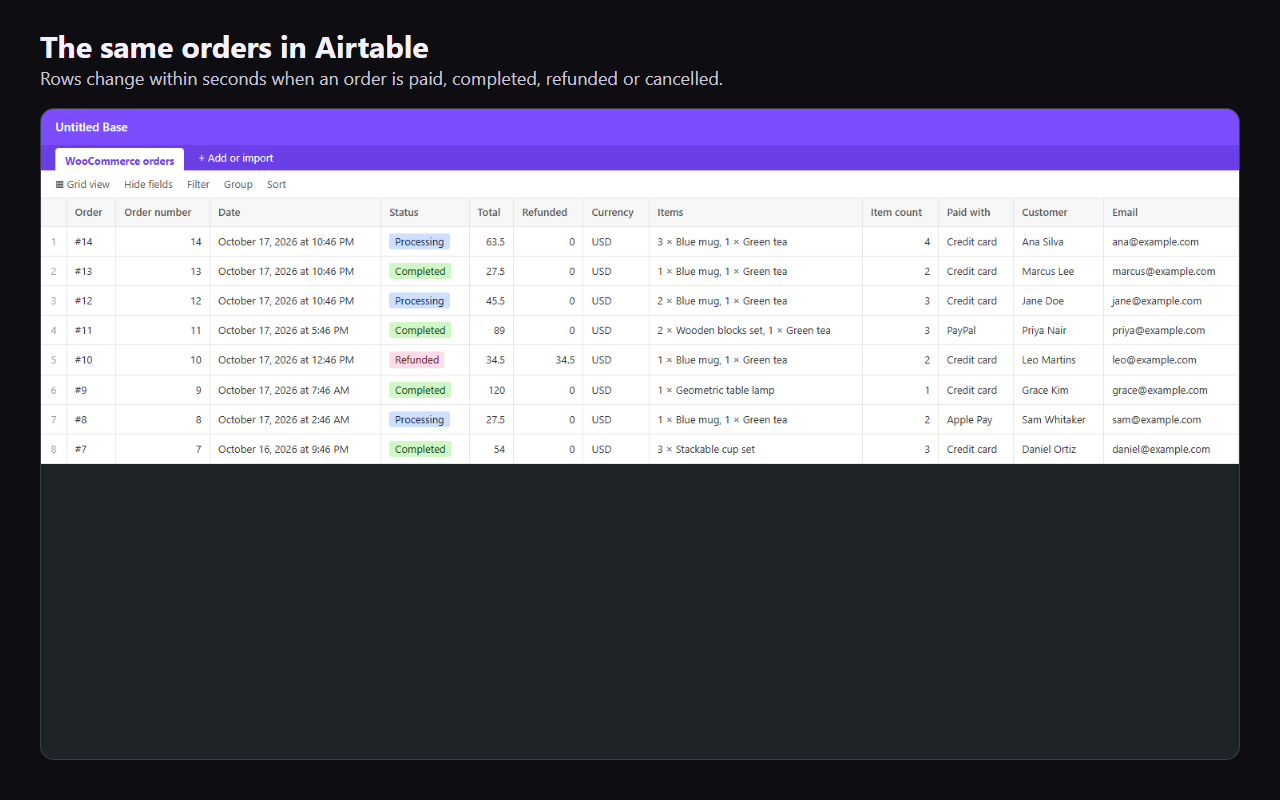Viewport: 1280px width, 800px height.
Task: Click the October 17, 2026 at 7:46 AM cell
Action: [295, 390]
